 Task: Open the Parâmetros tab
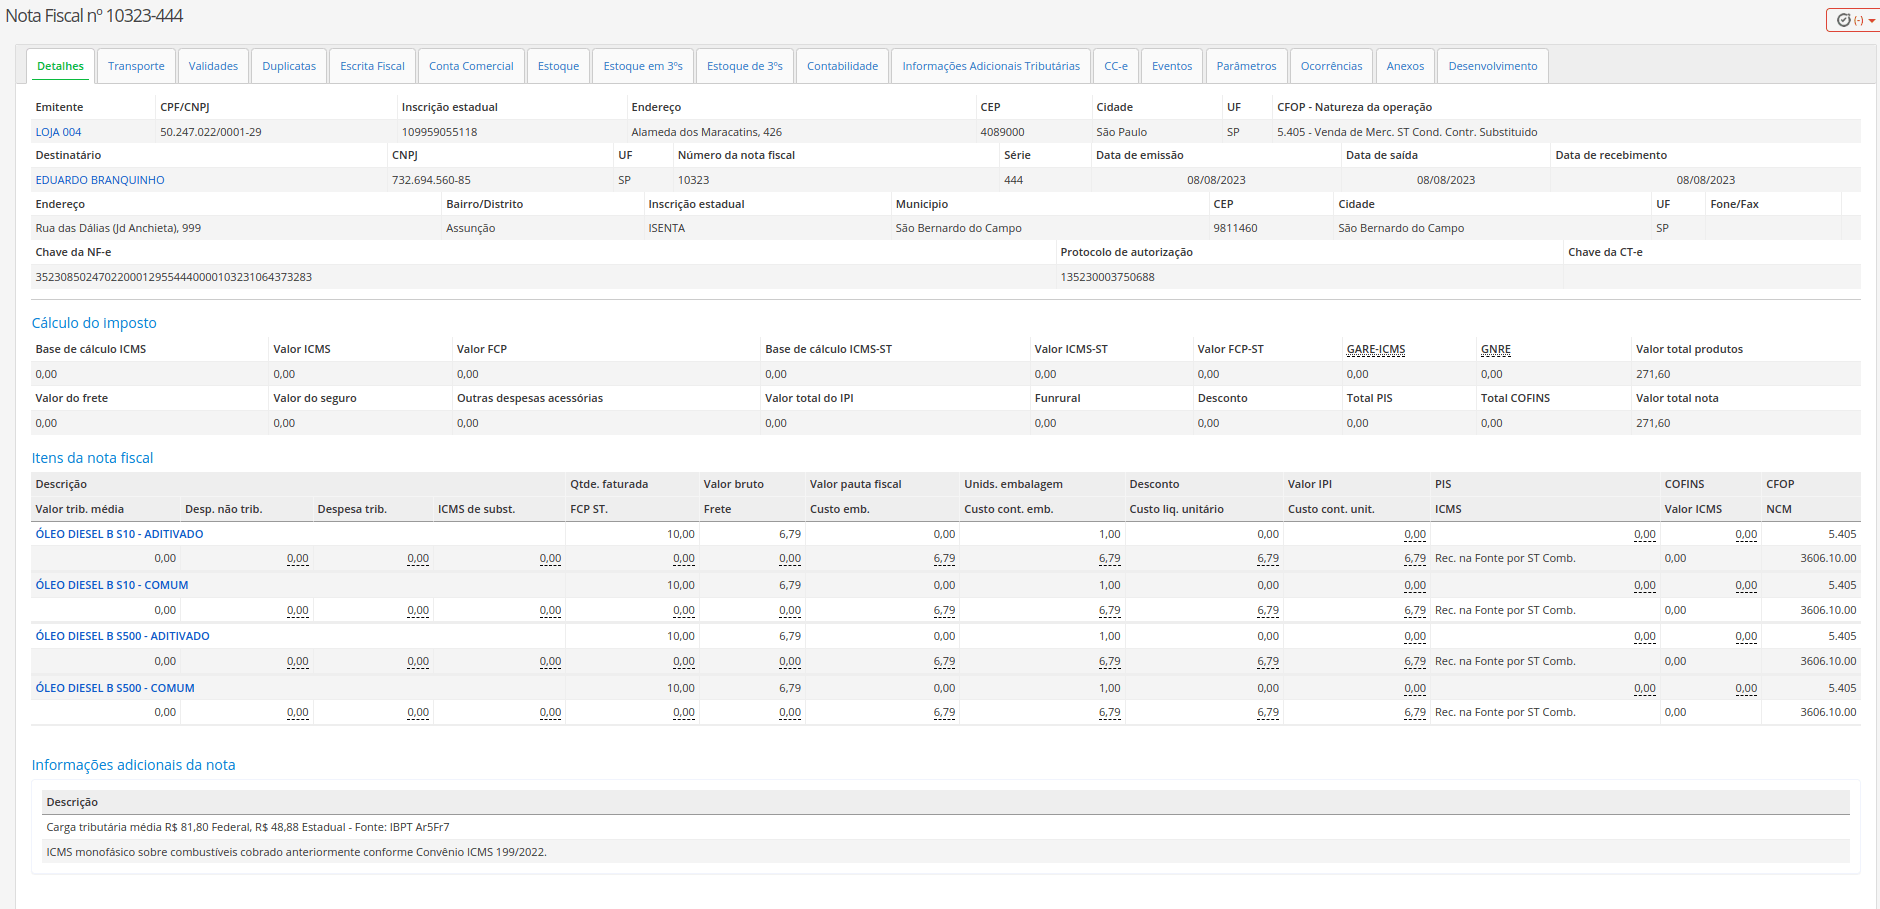click(x=1246, y=66)
